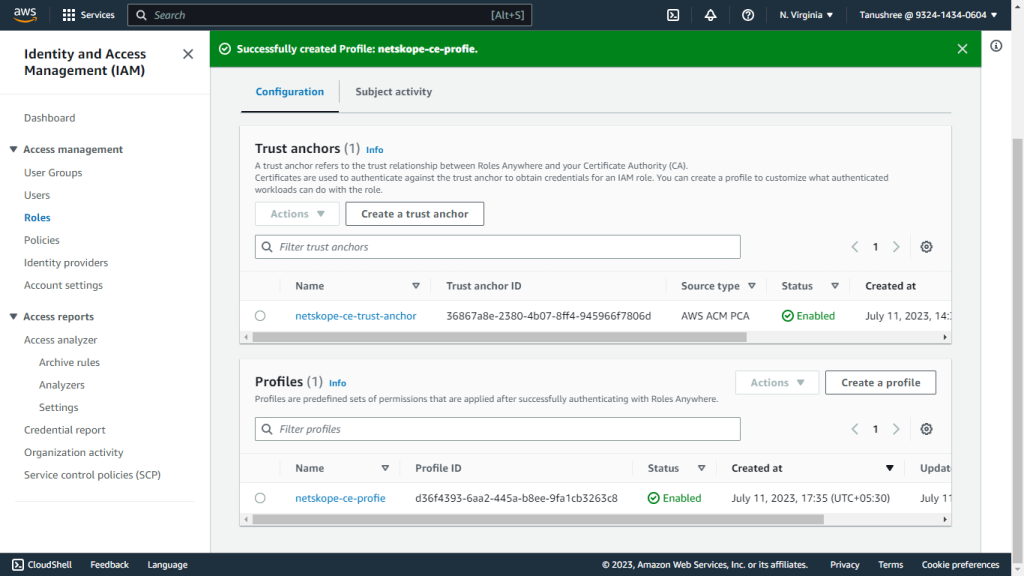
Task: Open Trust anchors Info link
Action: (374, 150)
